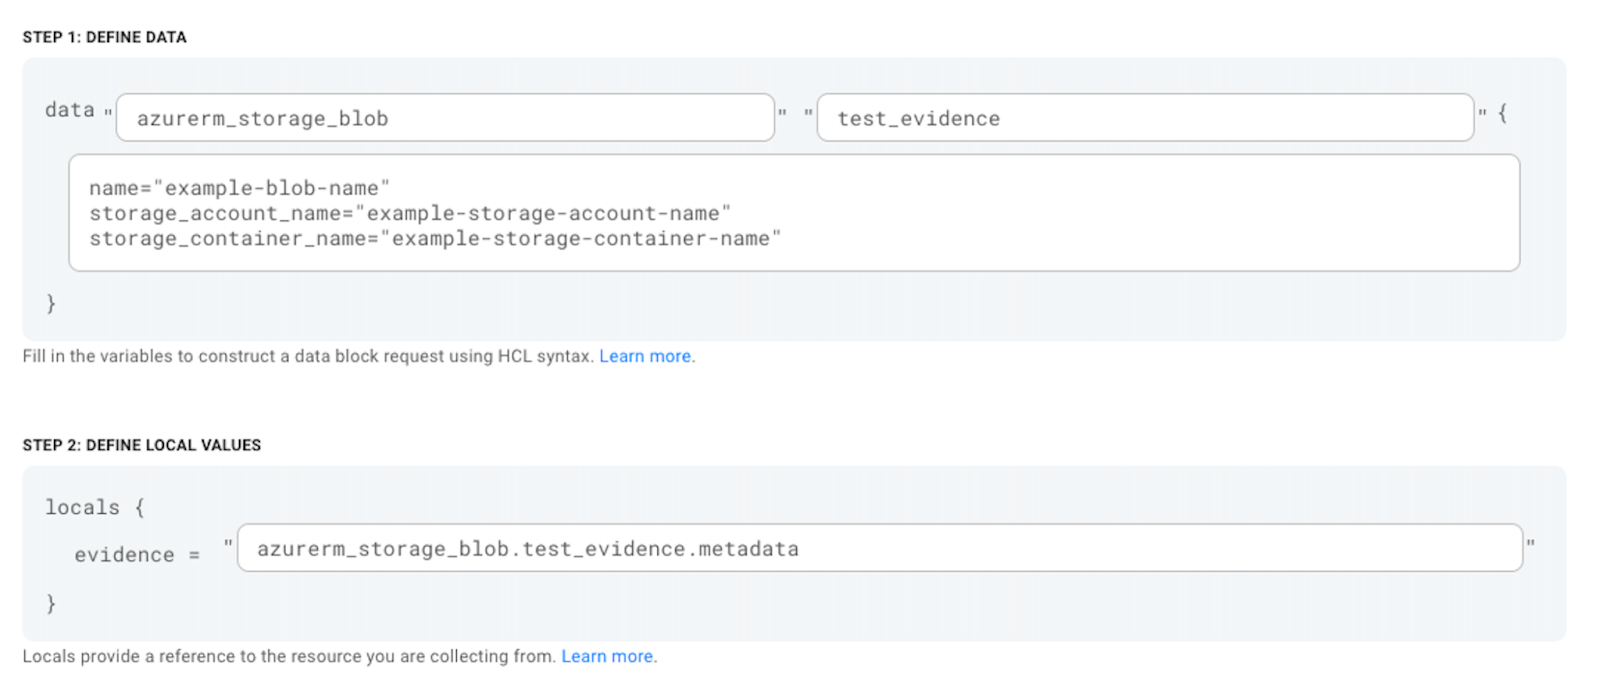
Task: Click the storage_account_name line
Action: click(410, 213)
